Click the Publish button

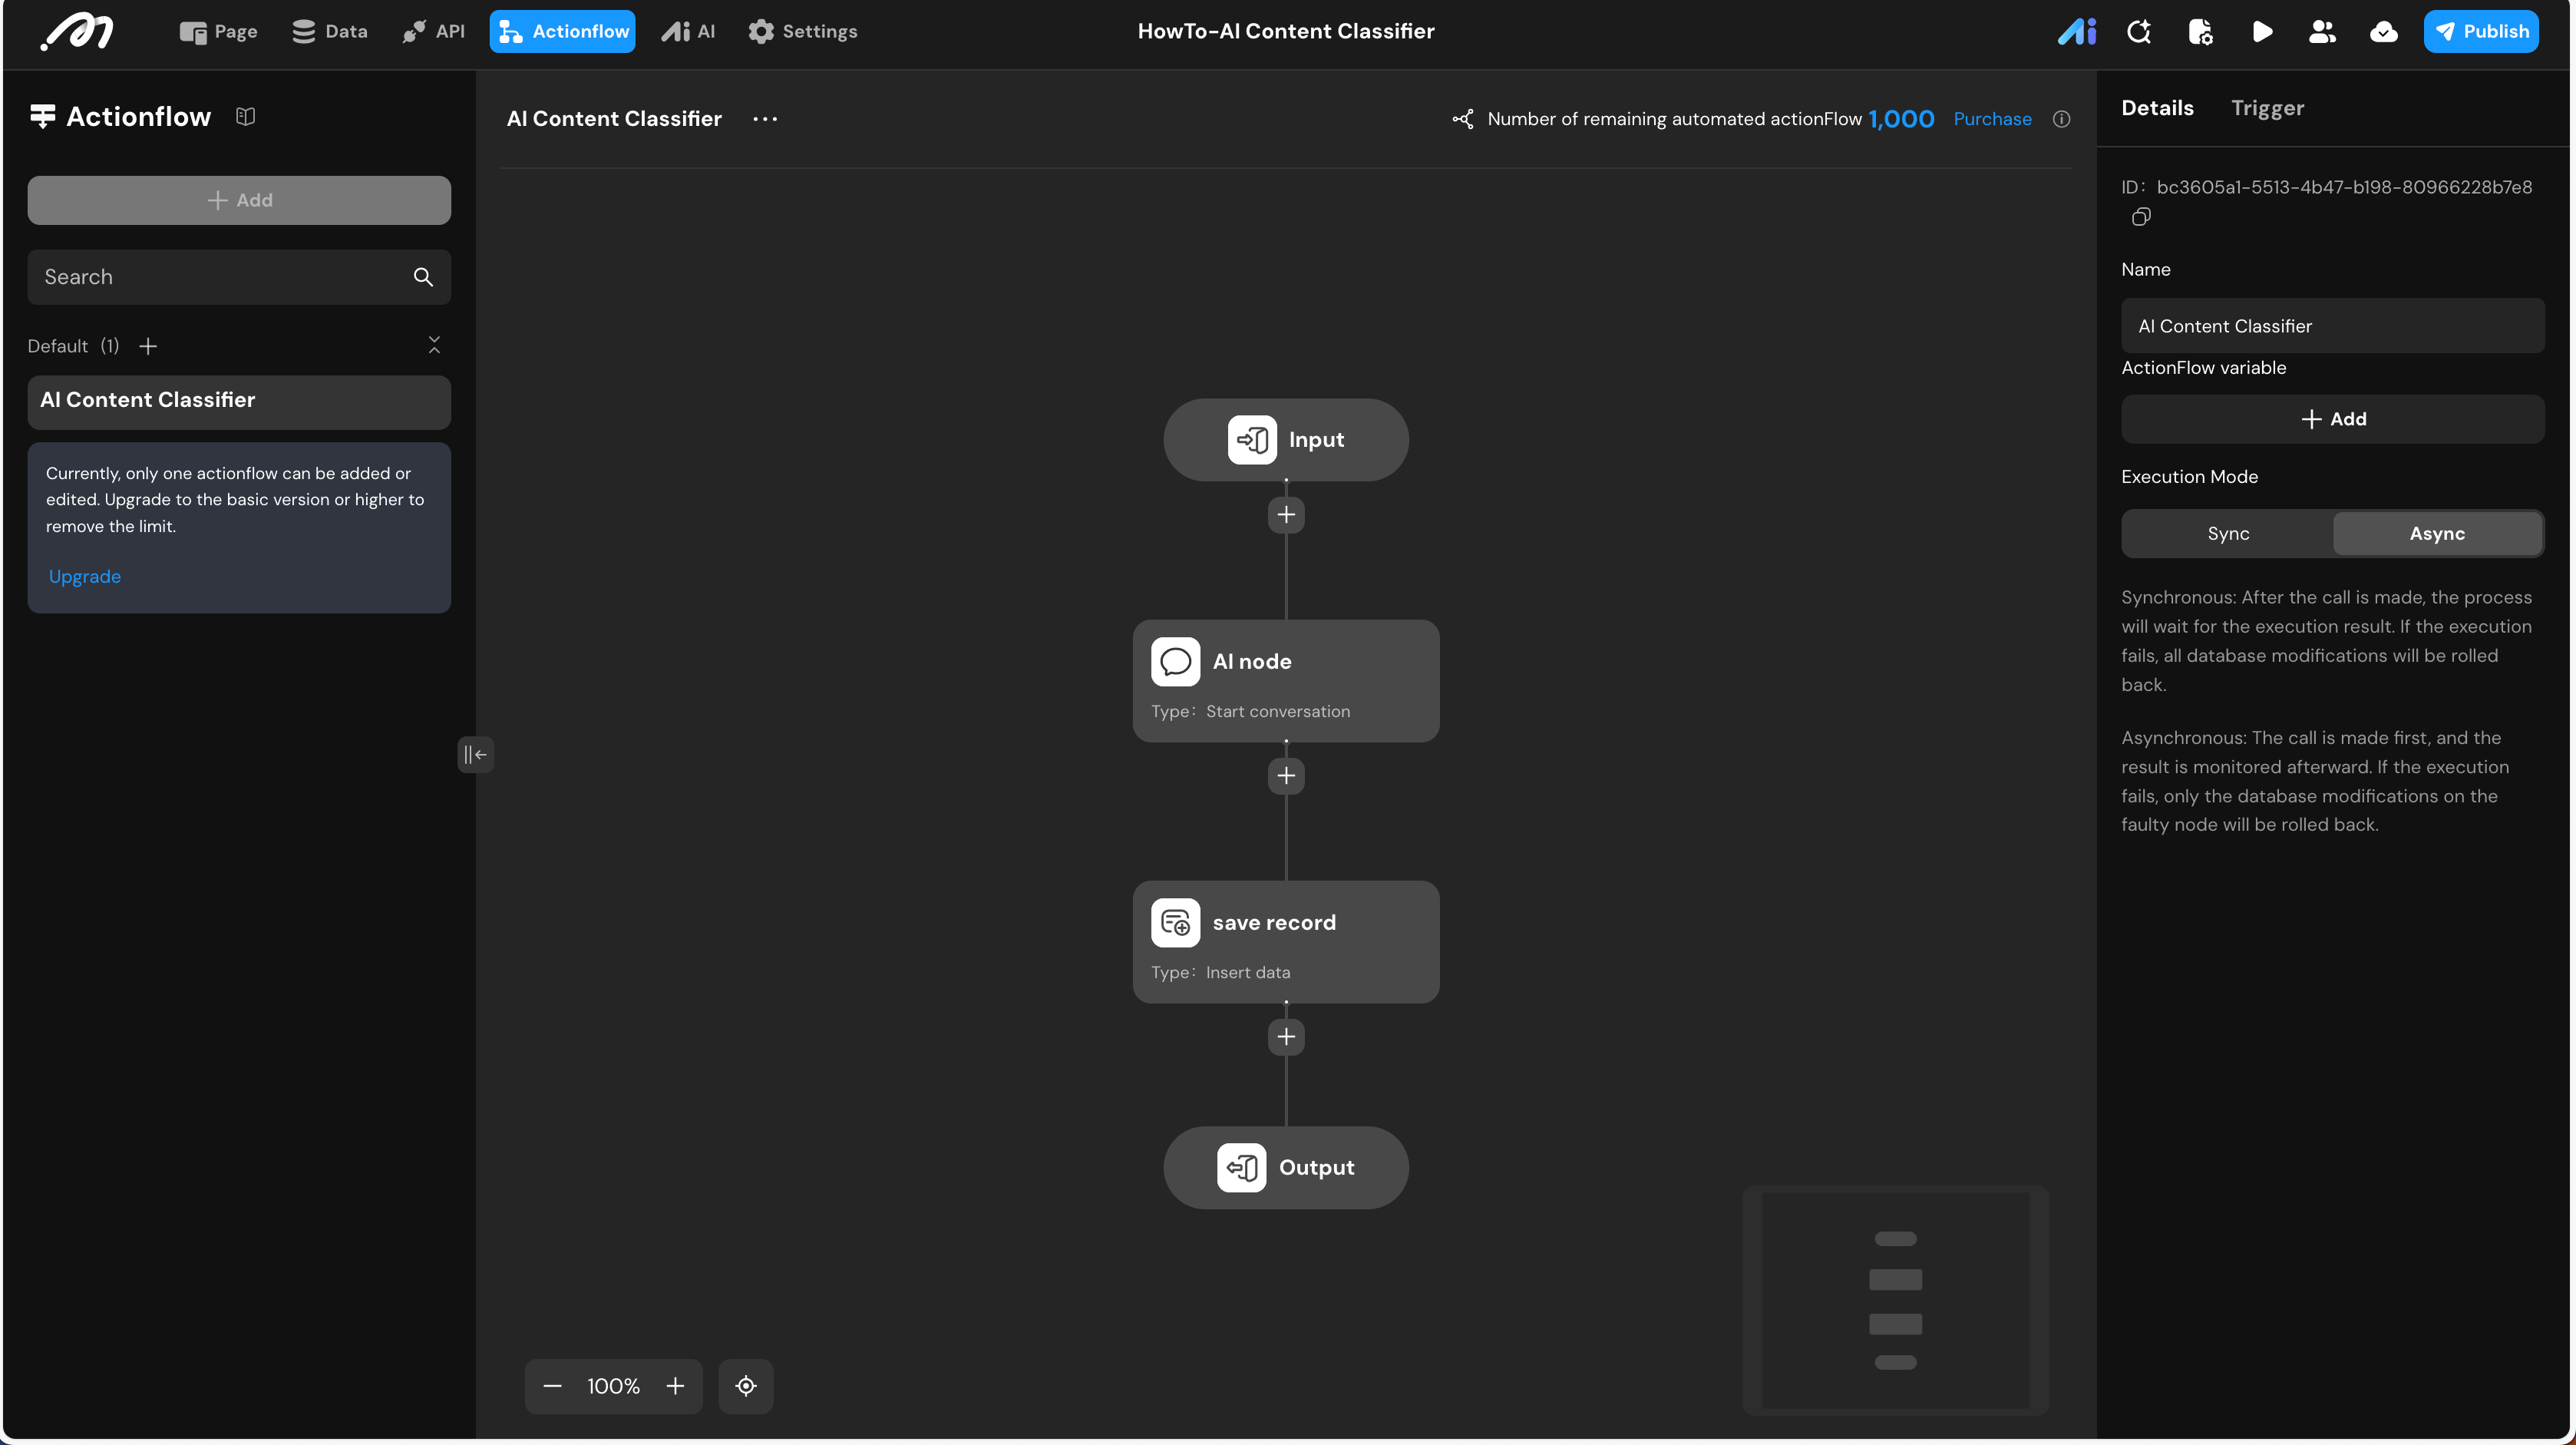[2480, 32]
